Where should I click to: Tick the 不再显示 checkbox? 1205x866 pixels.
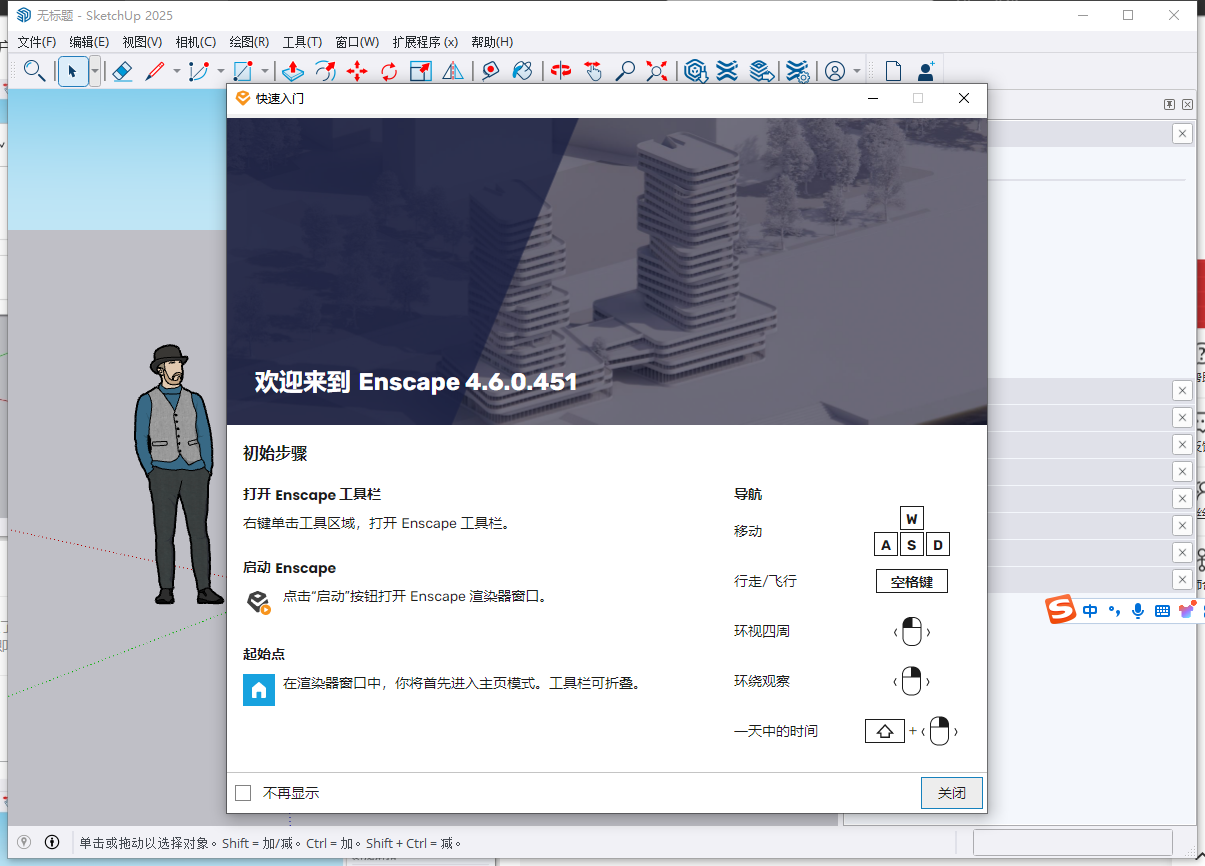(242, 792)
